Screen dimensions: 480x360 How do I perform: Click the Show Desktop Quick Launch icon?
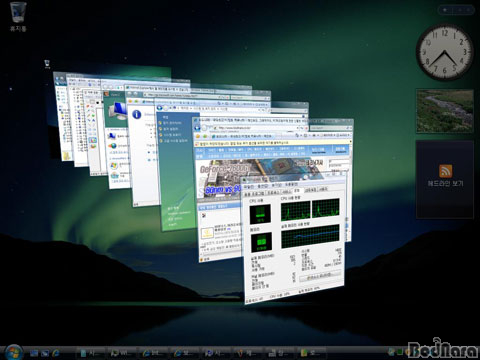coord(34,353)
